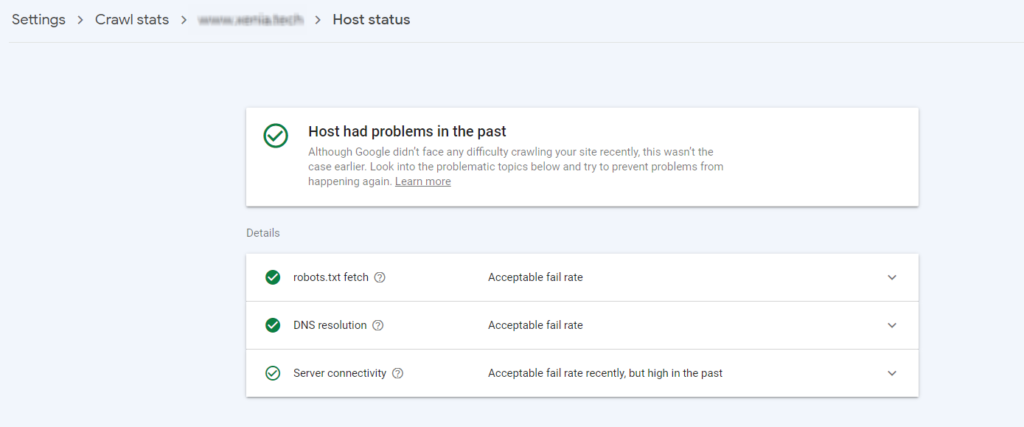Open Crawl stats breadcrumb item
Screen dimensions: 1024x427
click(x=132, y=20)
